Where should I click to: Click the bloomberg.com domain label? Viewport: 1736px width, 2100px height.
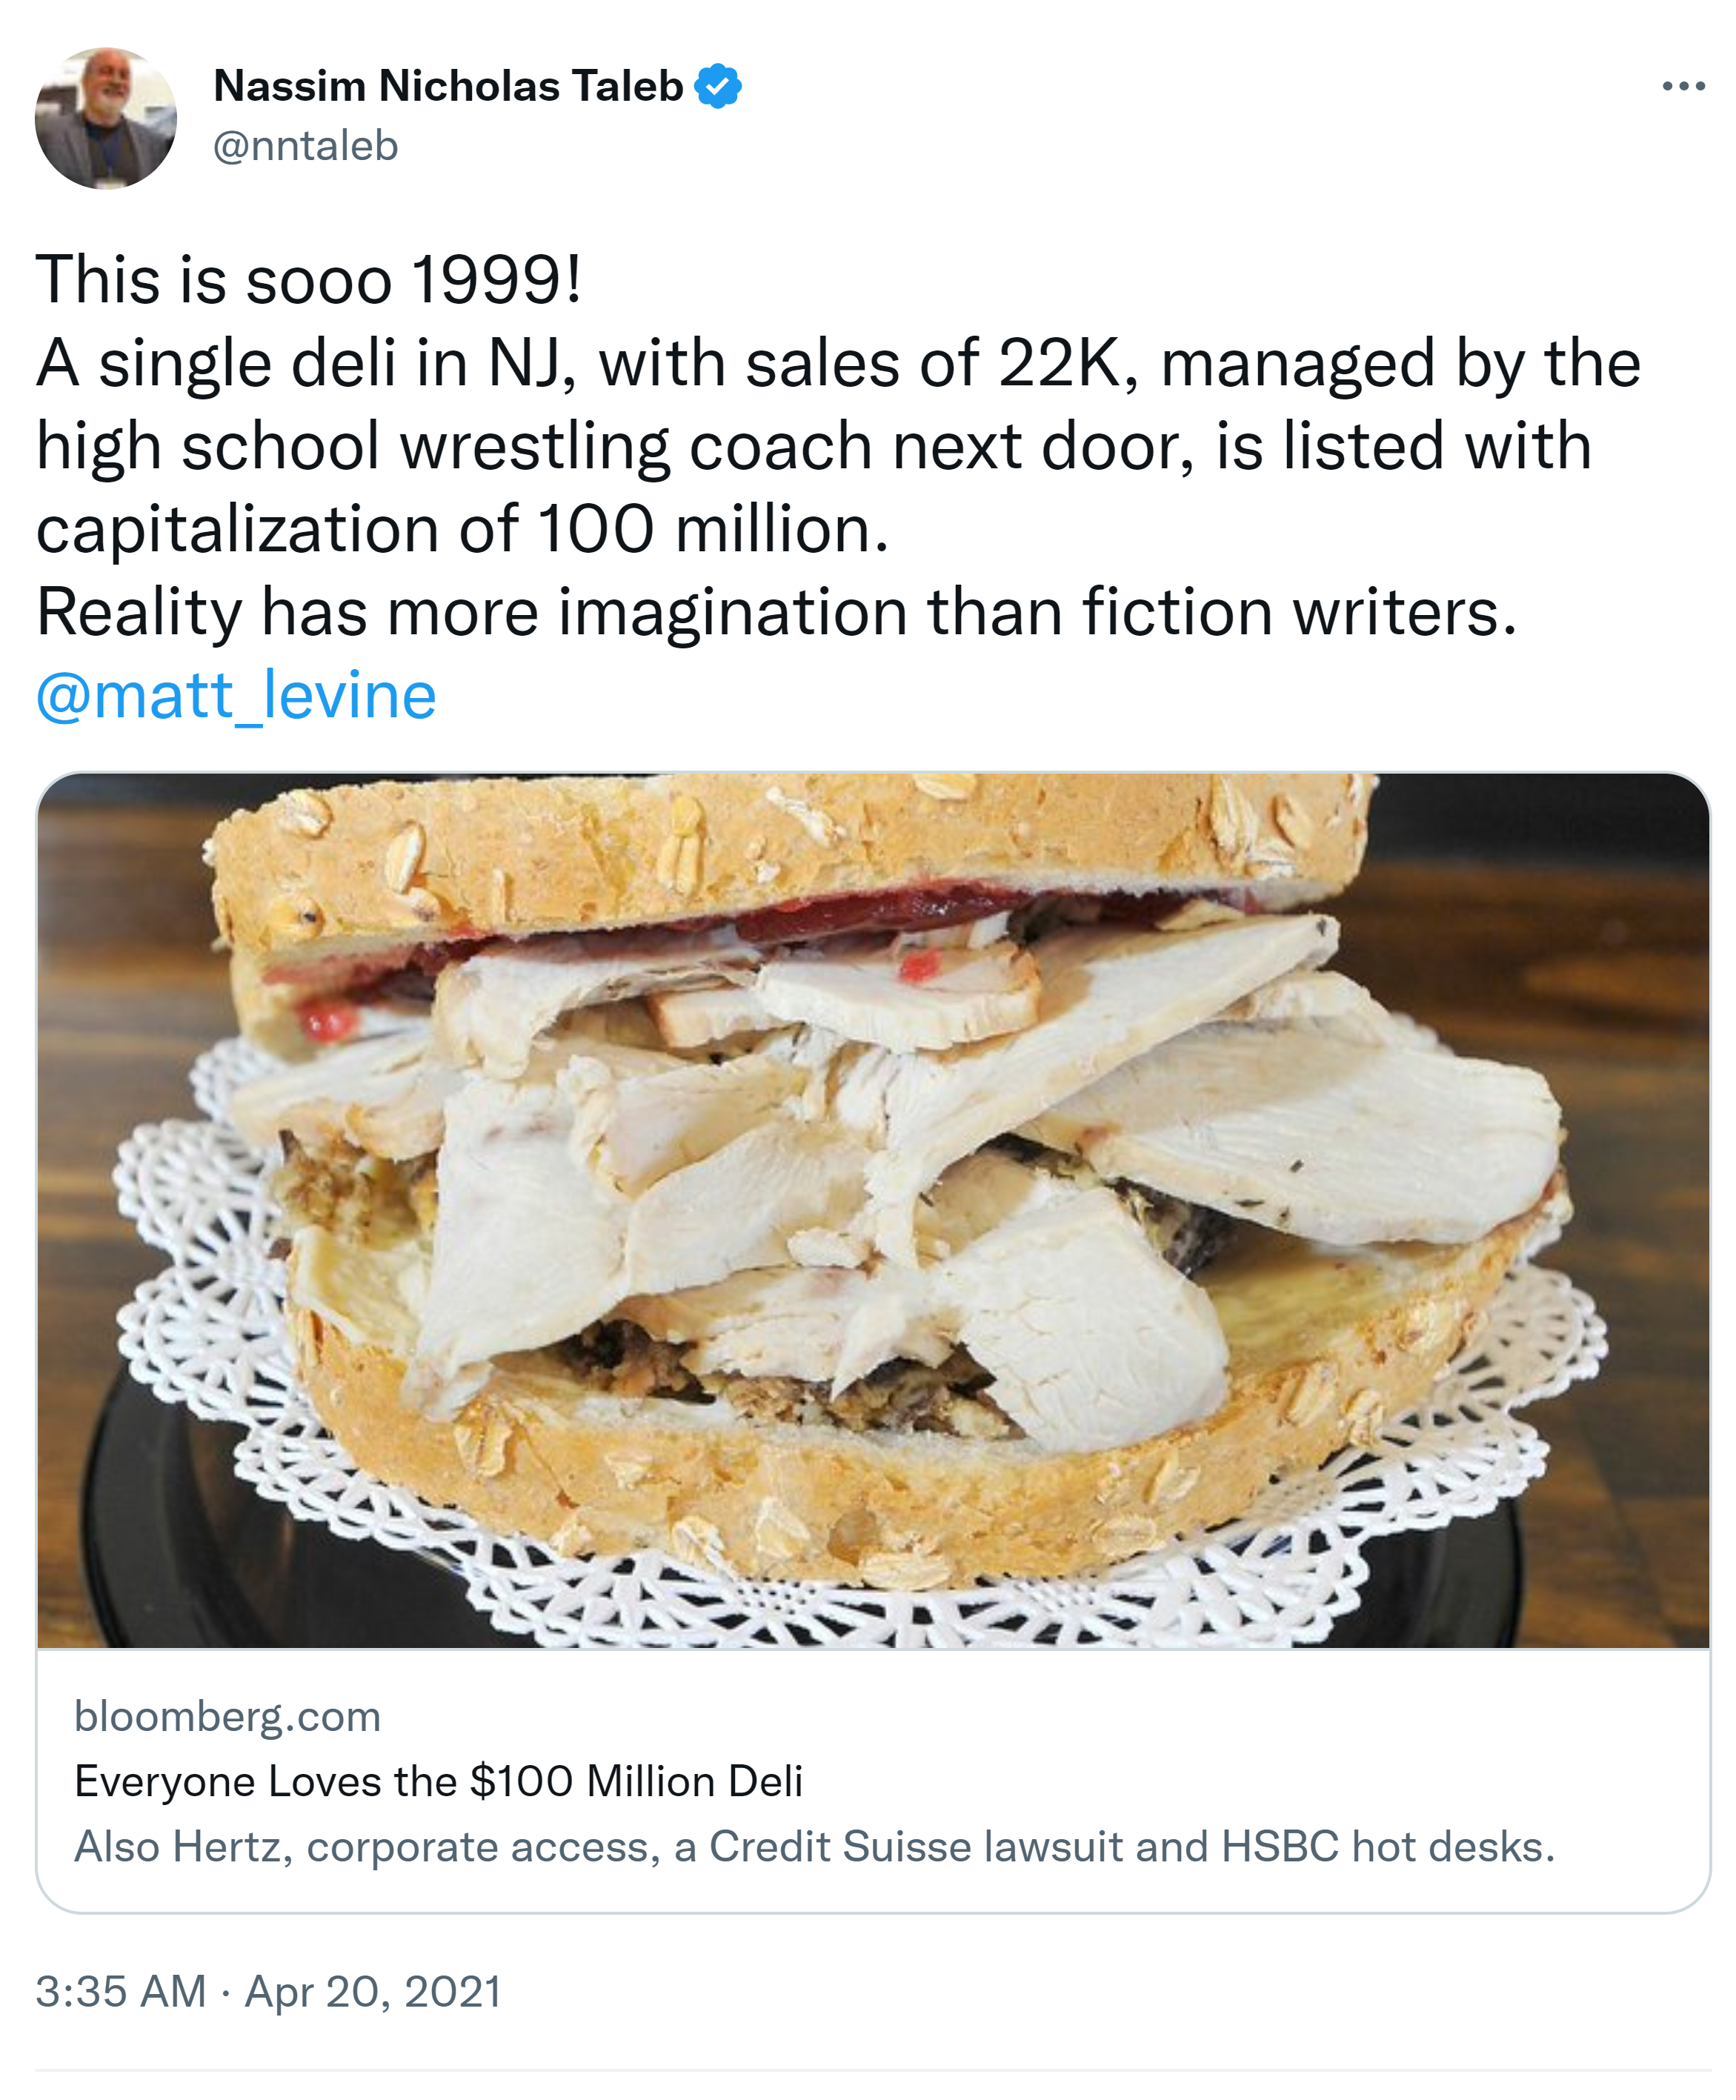coord(228,1716)
